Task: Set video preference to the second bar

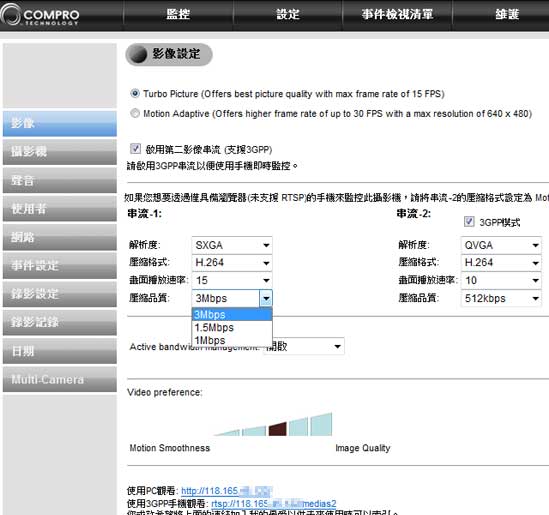Action: pyautogui.click(x=254, y=431)
